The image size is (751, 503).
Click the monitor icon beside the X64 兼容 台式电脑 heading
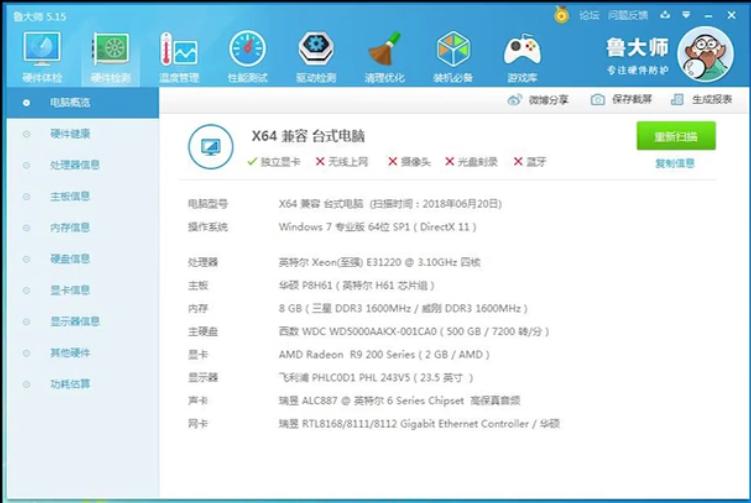coord(211,147)
